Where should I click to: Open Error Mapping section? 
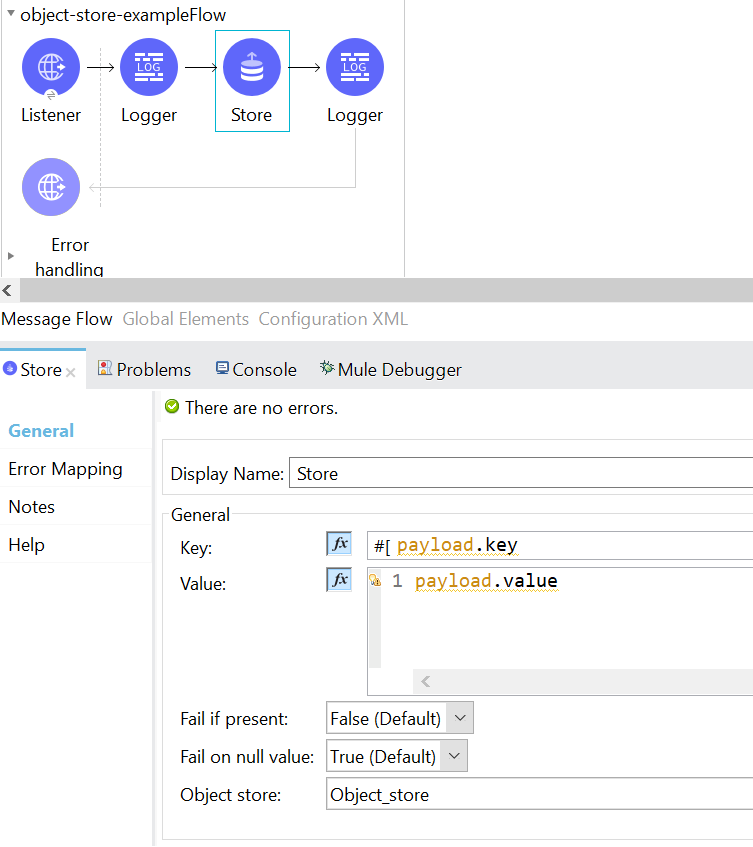click(x=65, y=469)
